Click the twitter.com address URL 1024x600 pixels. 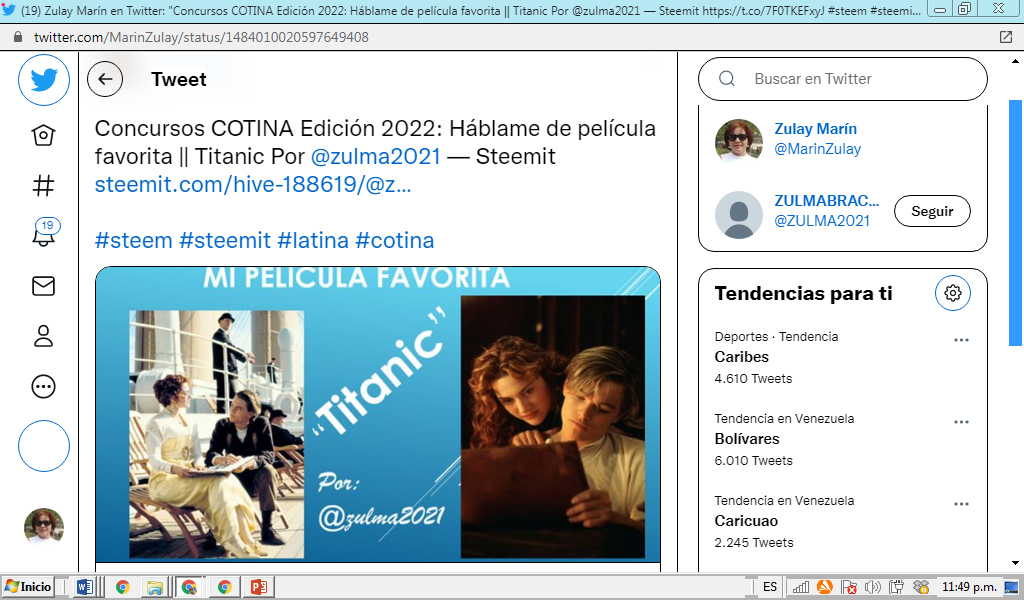[201, 37]
